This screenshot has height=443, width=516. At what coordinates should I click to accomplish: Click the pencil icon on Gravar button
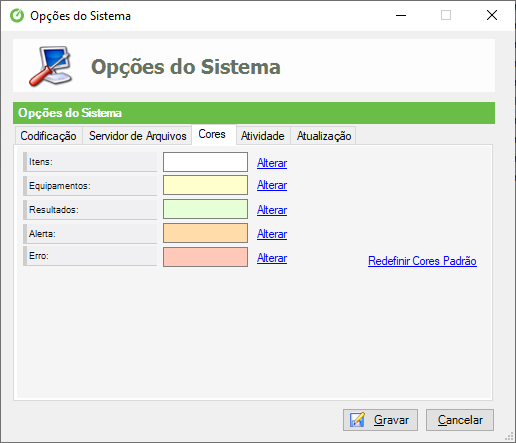pyautogui.click(x=357, y=420)
